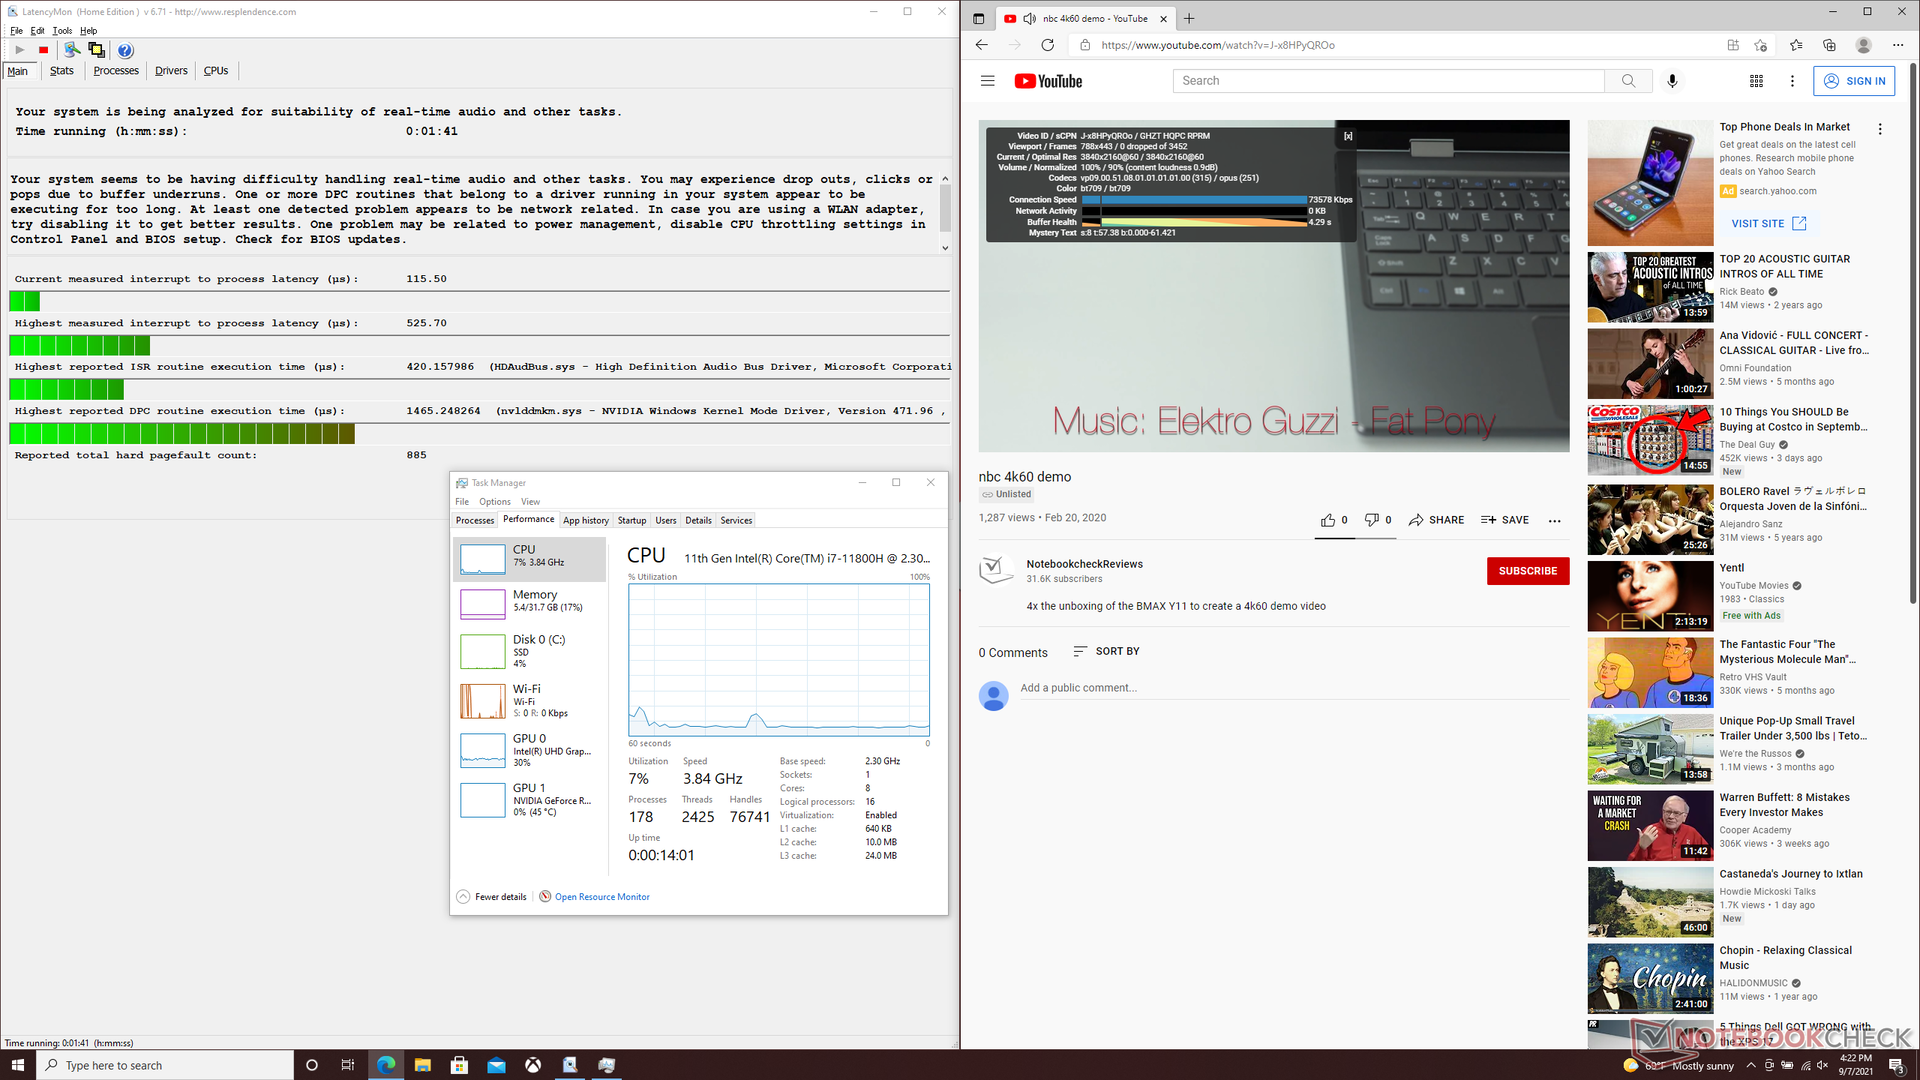Select Disk 0 (C:) in Task Manager sidebar

[x=530, y=650]
